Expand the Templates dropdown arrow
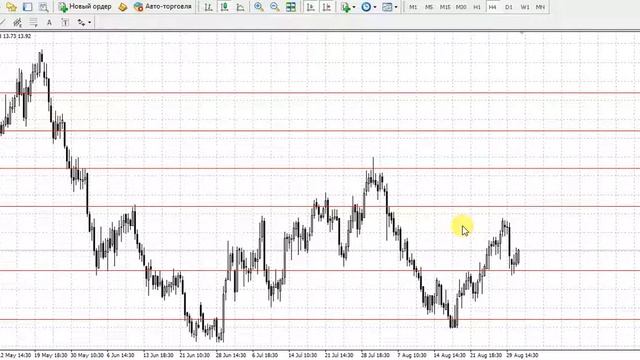The image size is (640, 360). click(x=396, y=7)
